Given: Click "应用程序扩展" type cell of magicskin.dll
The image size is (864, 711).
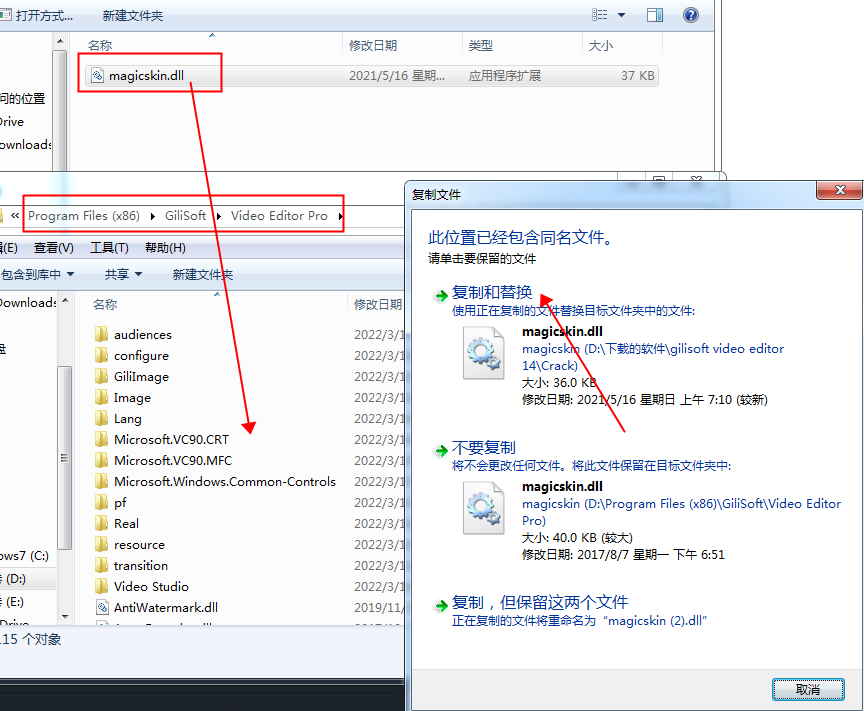Looking at the screenshot, I should (x=505, y=76).
